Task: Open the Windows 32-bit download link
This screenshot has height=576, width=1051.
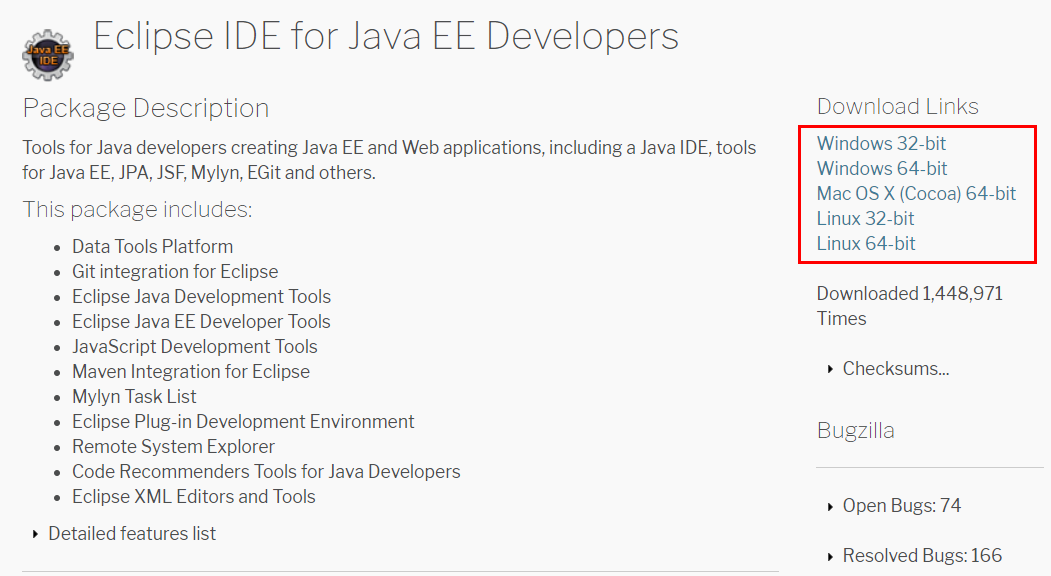Action: point(881,143)
